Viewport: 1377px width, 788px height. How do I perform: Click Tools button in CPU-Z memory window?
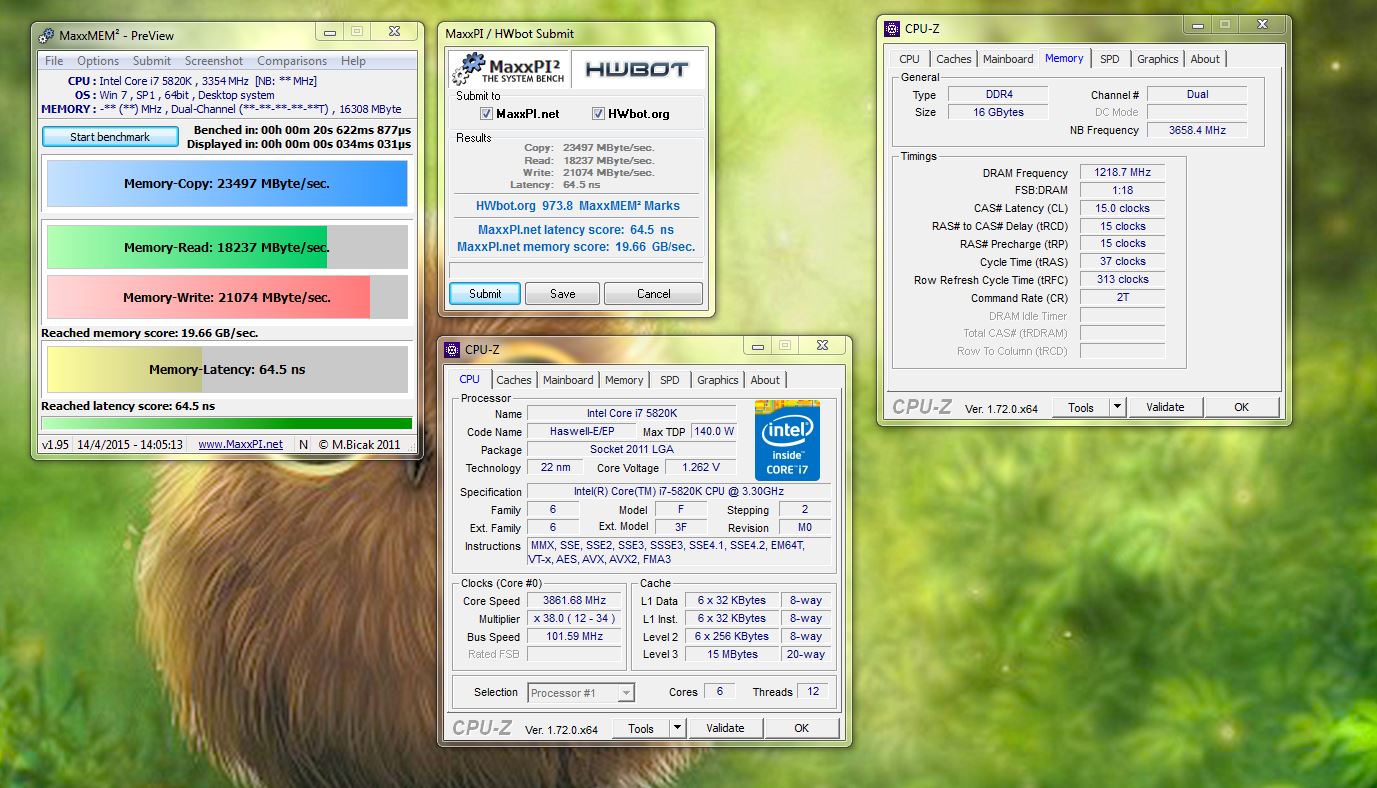point(1081,407)
